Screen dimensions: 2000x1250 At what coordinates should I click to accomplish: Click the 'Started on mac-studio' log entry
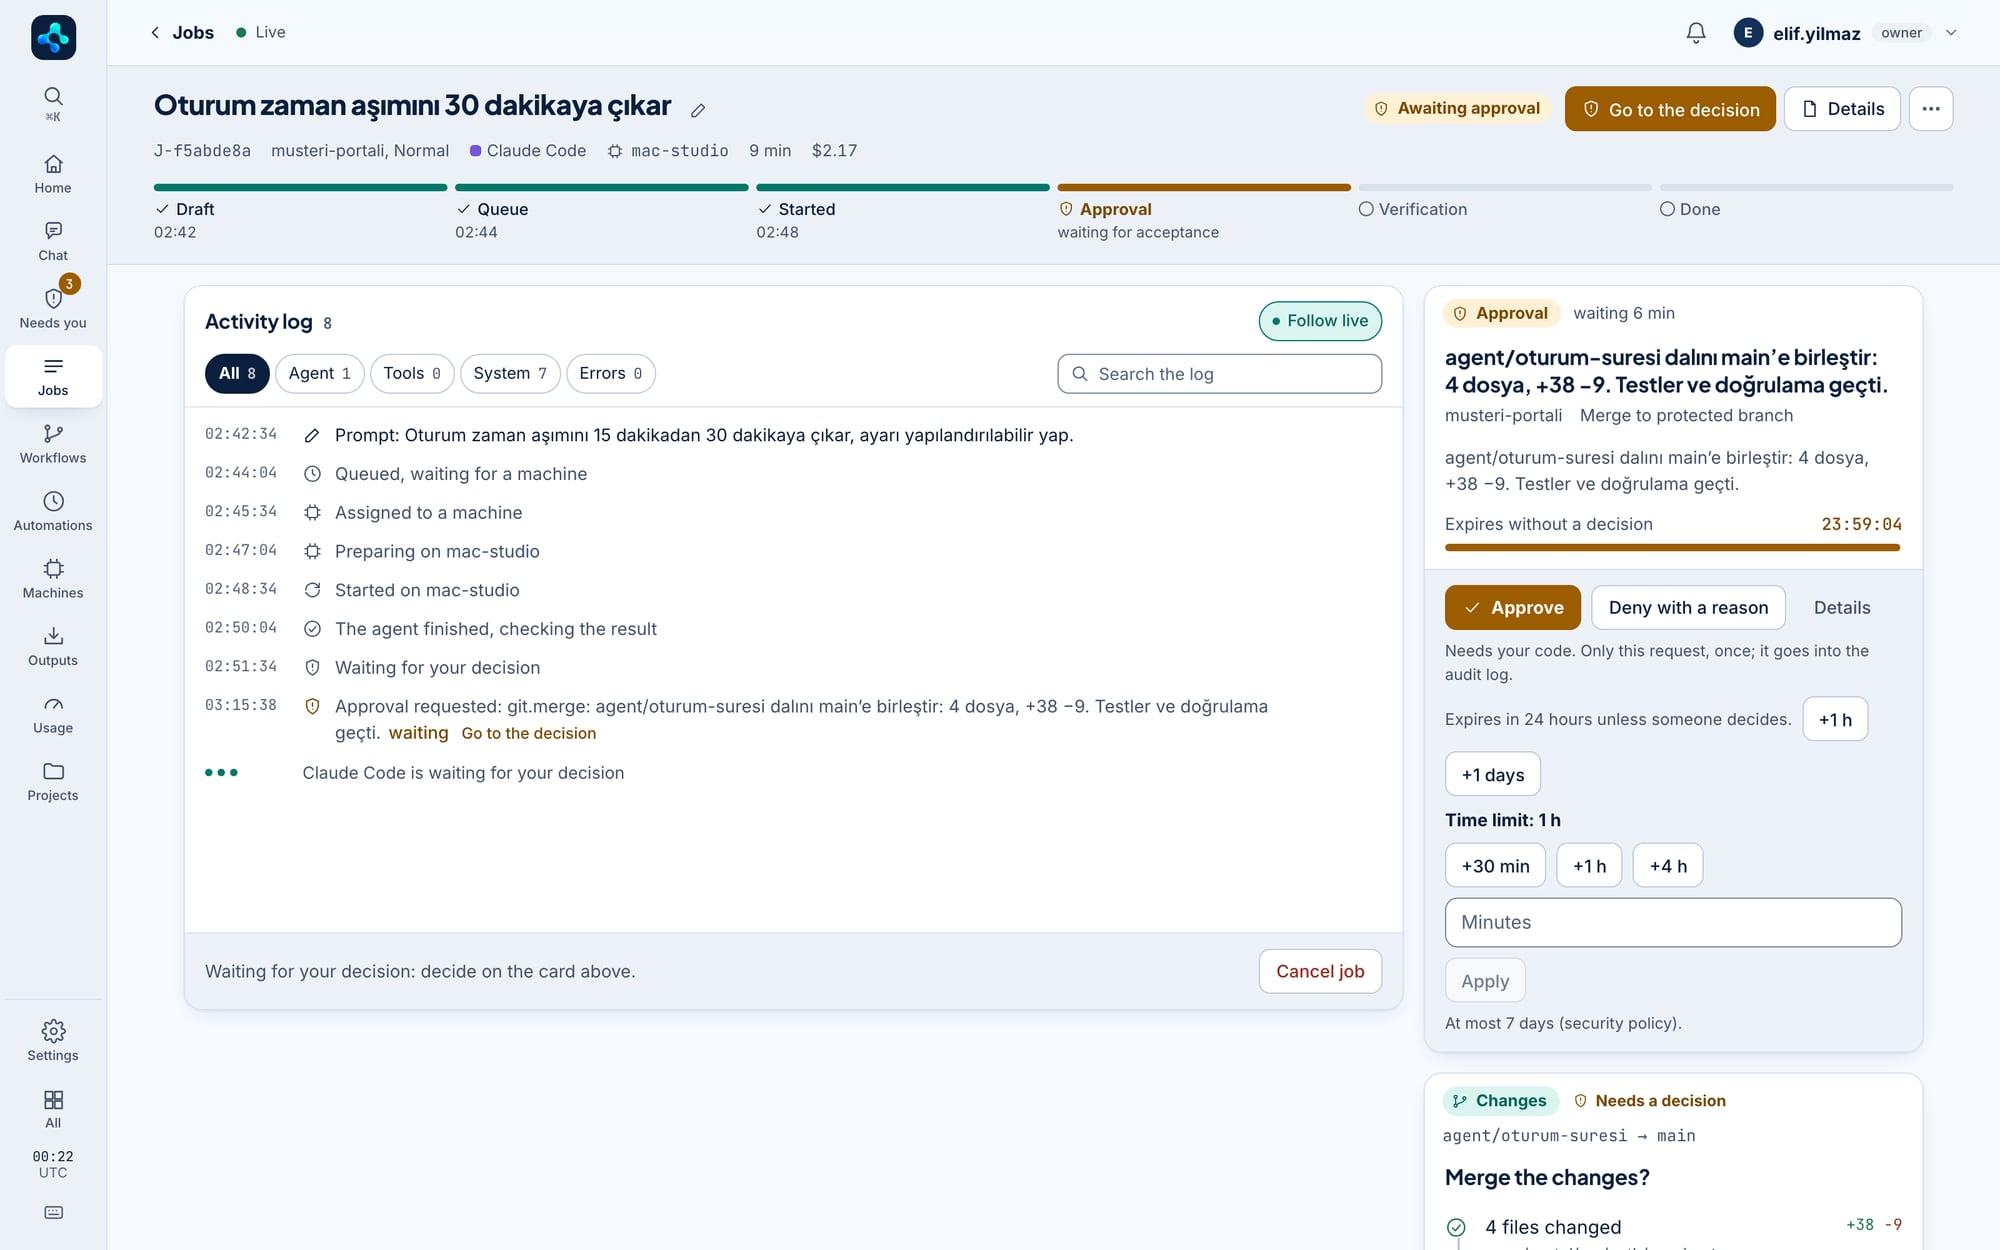[427, 590]
